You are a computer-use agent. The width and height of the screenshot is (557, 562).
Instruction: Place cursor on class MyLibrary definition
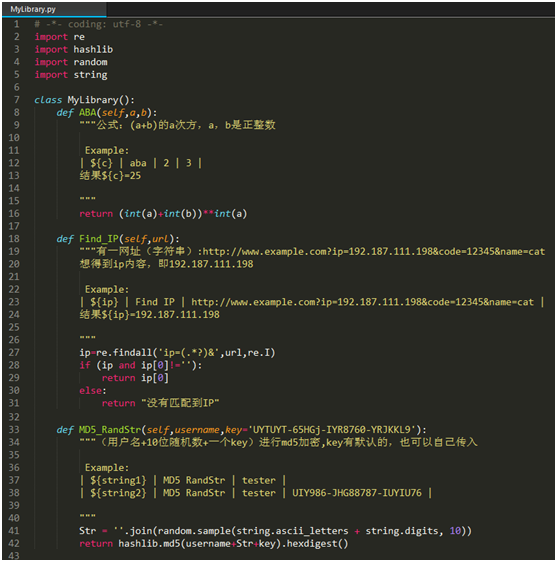[84, 100]
